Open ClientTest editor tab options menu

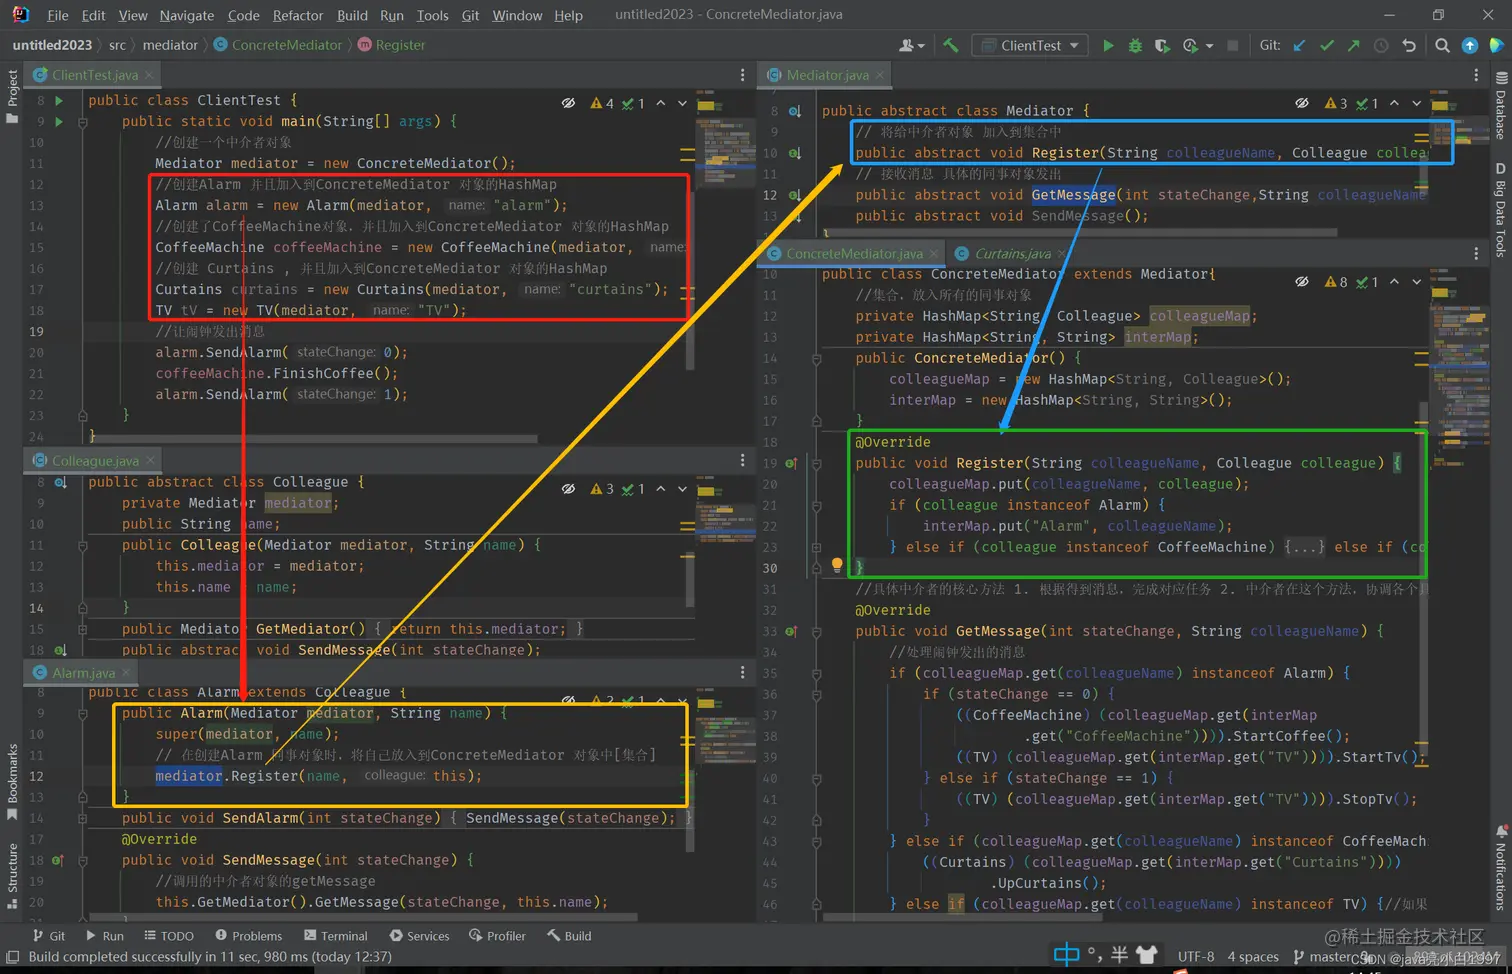[742, 75]
